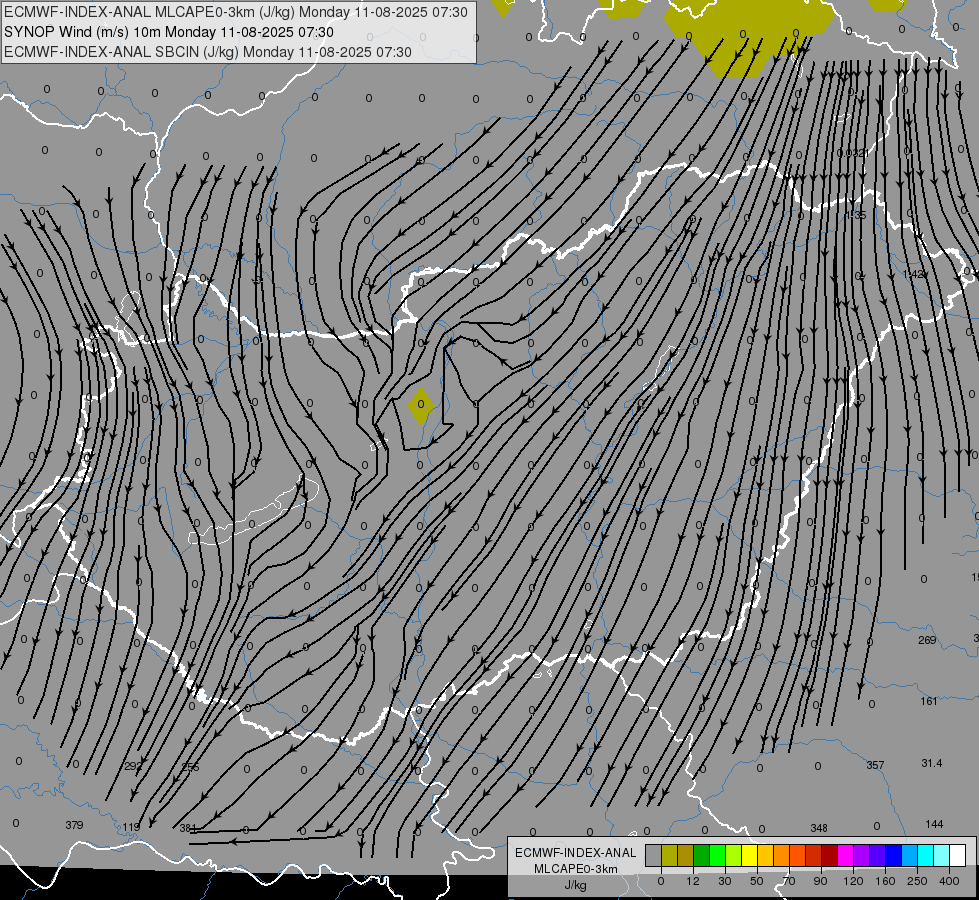Select the sky blue swatch before 250
Viewport: 979px width, 900px height.
[x=909, y=855]
